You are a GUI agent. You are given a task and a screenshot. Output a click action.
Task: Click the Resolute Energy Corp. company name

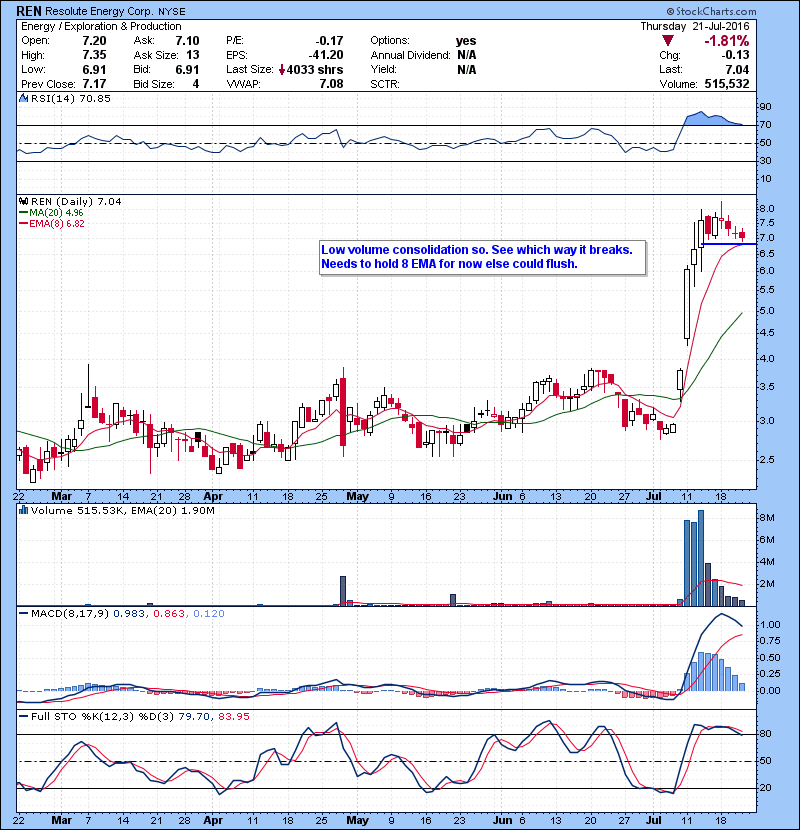[x=100, y=11]
